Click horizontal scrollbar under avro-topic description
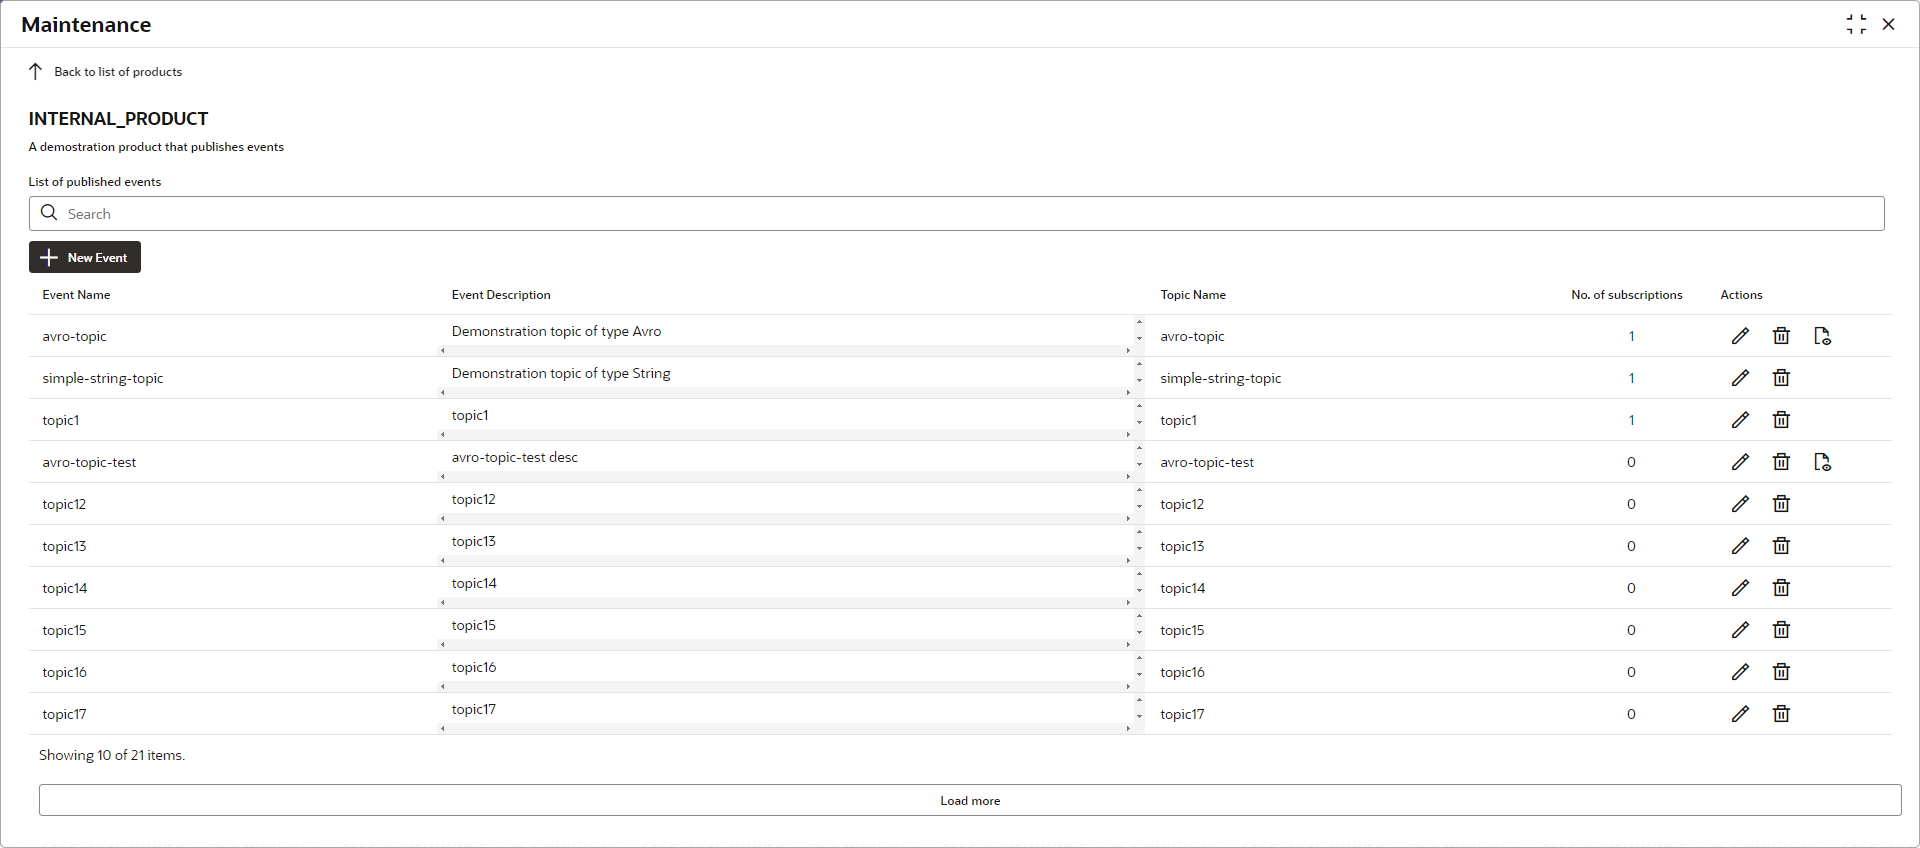The width and height of the screenshot is (1920, 848). (x=785, y=351)
